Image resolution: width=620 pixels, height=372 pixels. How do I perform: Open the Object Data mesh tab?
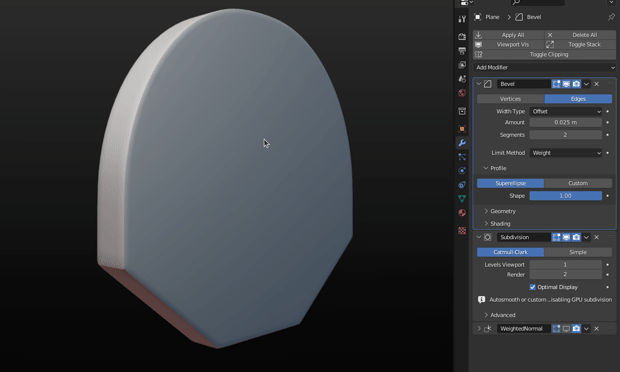coord(462,198)
